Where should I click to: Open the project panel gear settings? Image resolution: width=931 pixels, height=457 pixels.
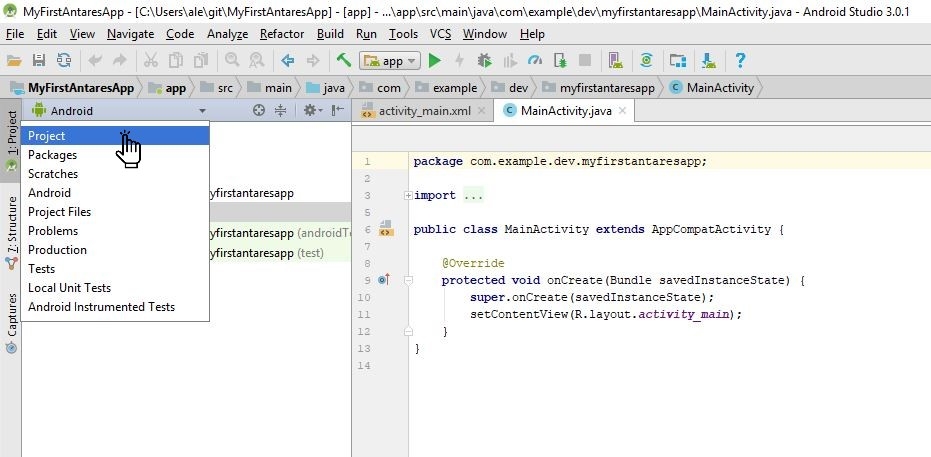(310, 111)
